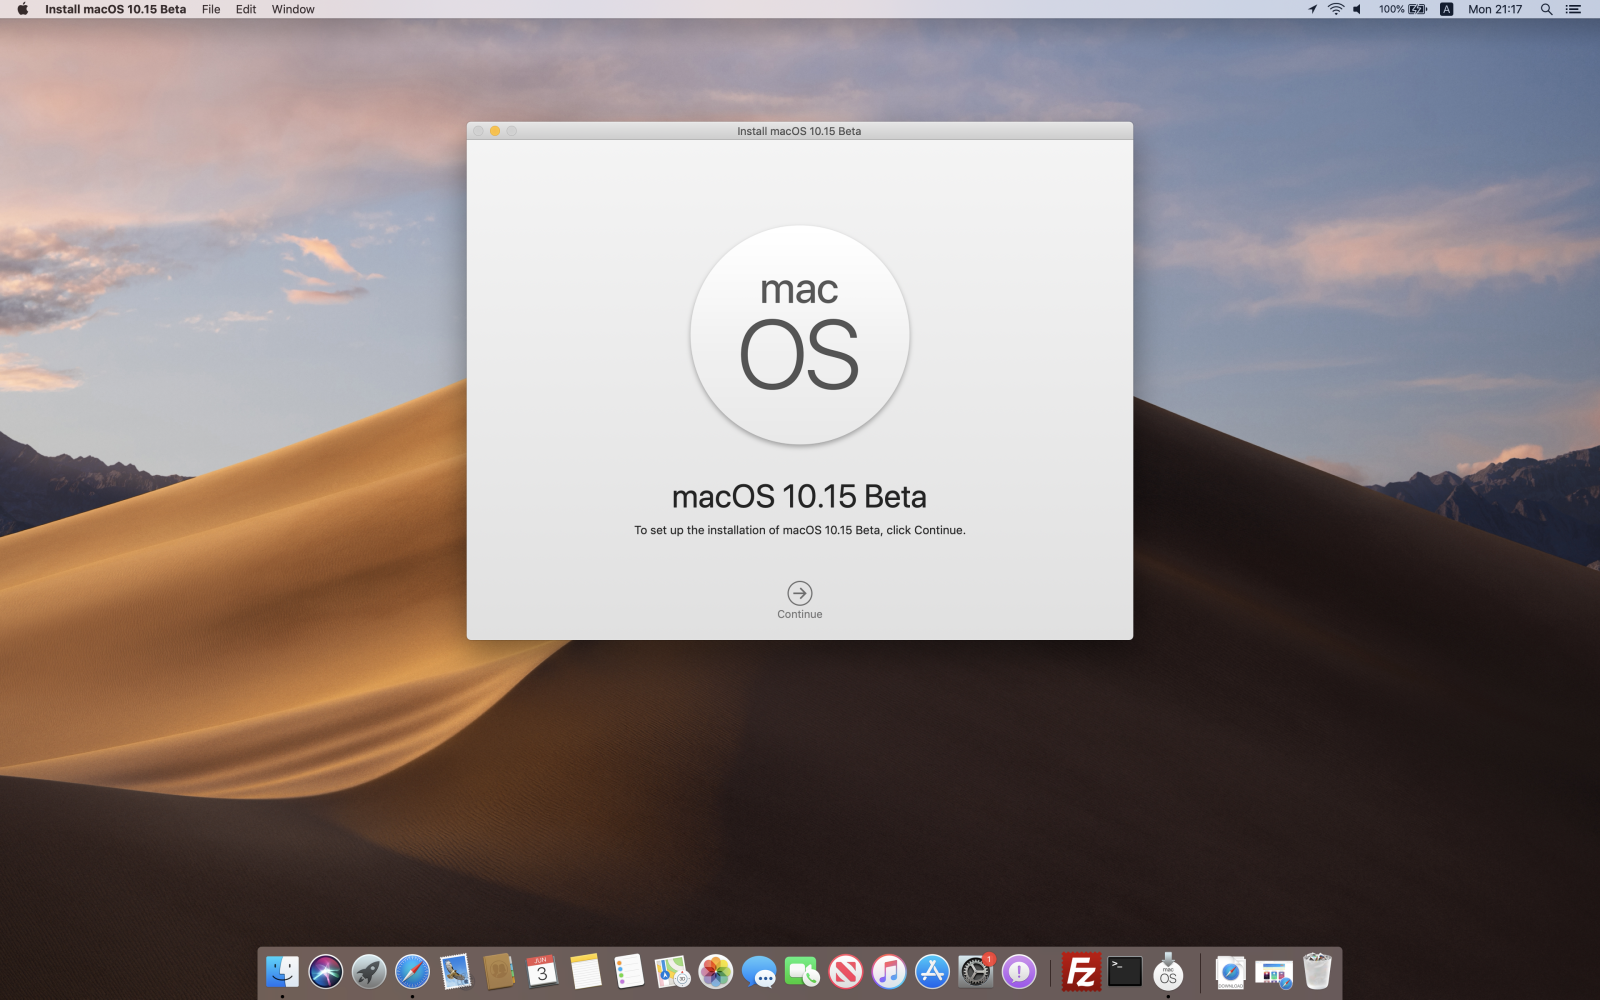Click the location services arrow in menu bar

tap(1312, 9)
